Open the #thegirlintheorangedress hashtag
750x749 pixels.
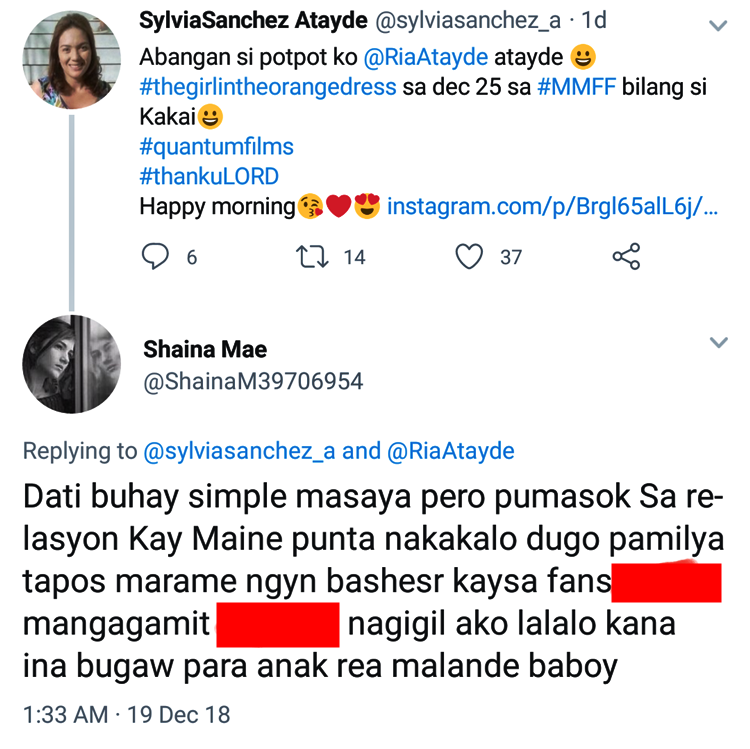tap(268, 87)
